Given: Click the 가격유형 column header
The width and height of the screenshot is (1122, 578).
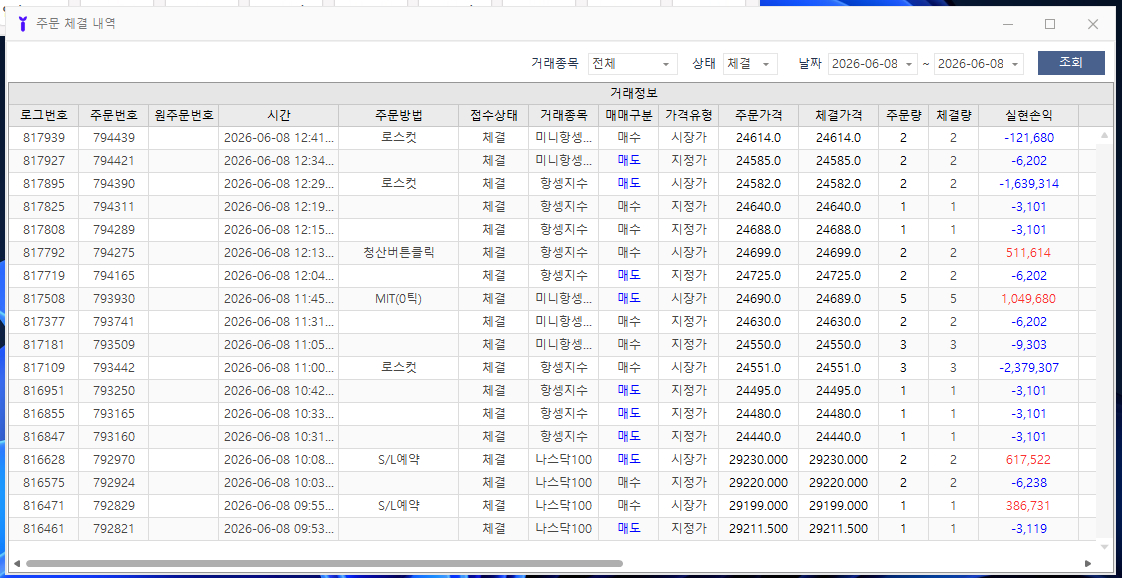Looking at the screenshot, I should [688, 114].
